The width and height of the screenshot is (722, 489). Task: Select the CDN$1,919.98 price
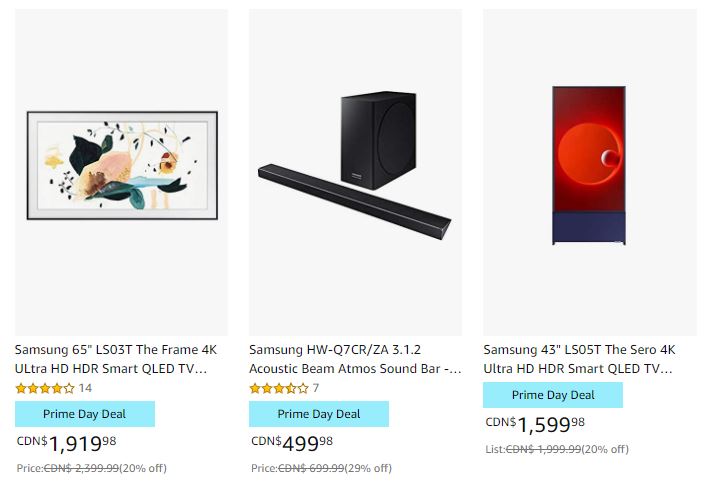[66, 443]
